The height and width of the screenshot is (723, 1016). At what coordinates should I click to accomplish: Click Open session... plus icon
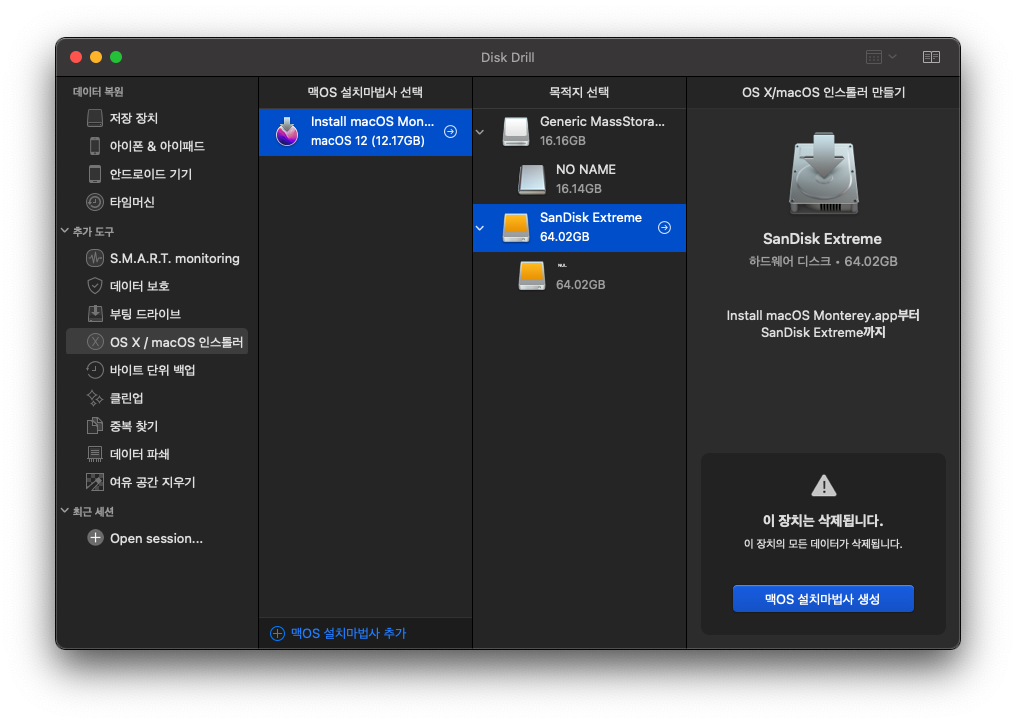coord(95,538)
